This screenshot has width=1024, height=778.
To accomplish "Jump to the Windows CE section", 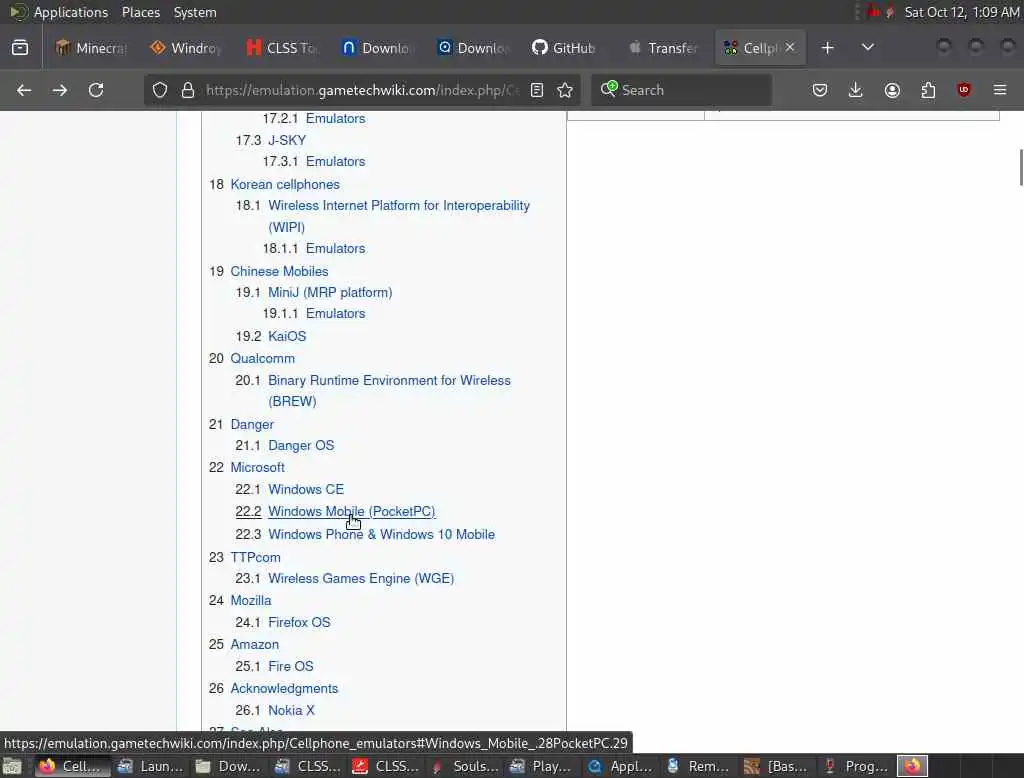I will pyautogui.click(x=306, y=489).
